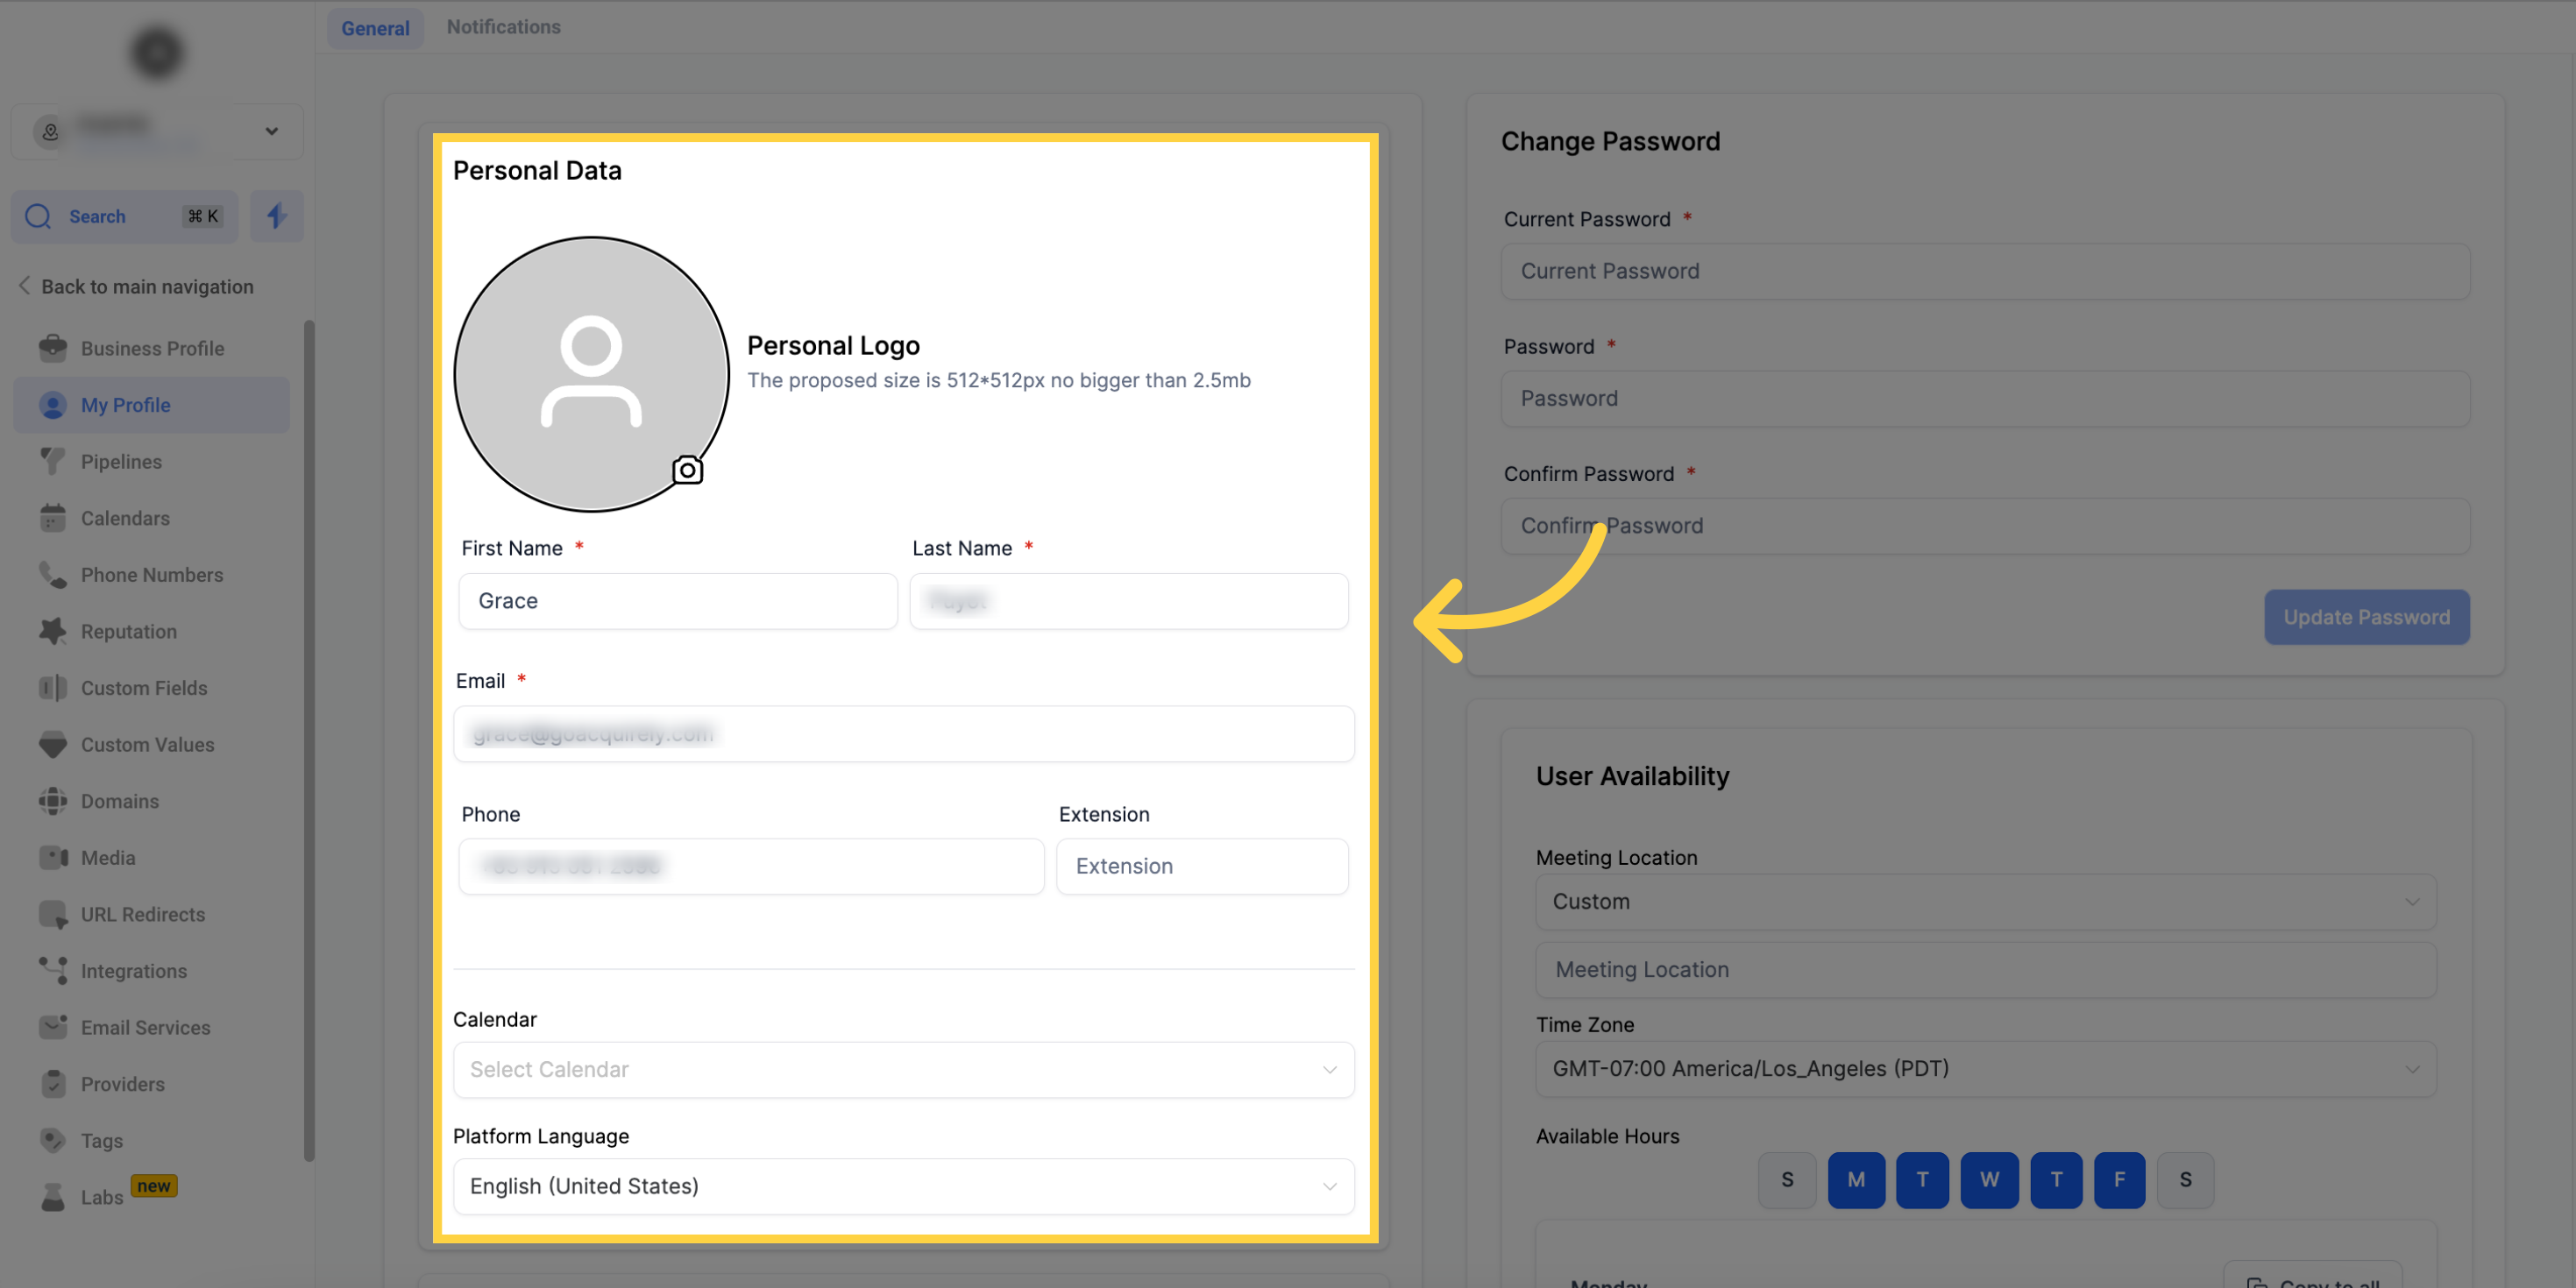Open Phone Numbers settings page
Viewport: 2576px width, 1288px height.
pyautogui.click(x=152, y=574)
